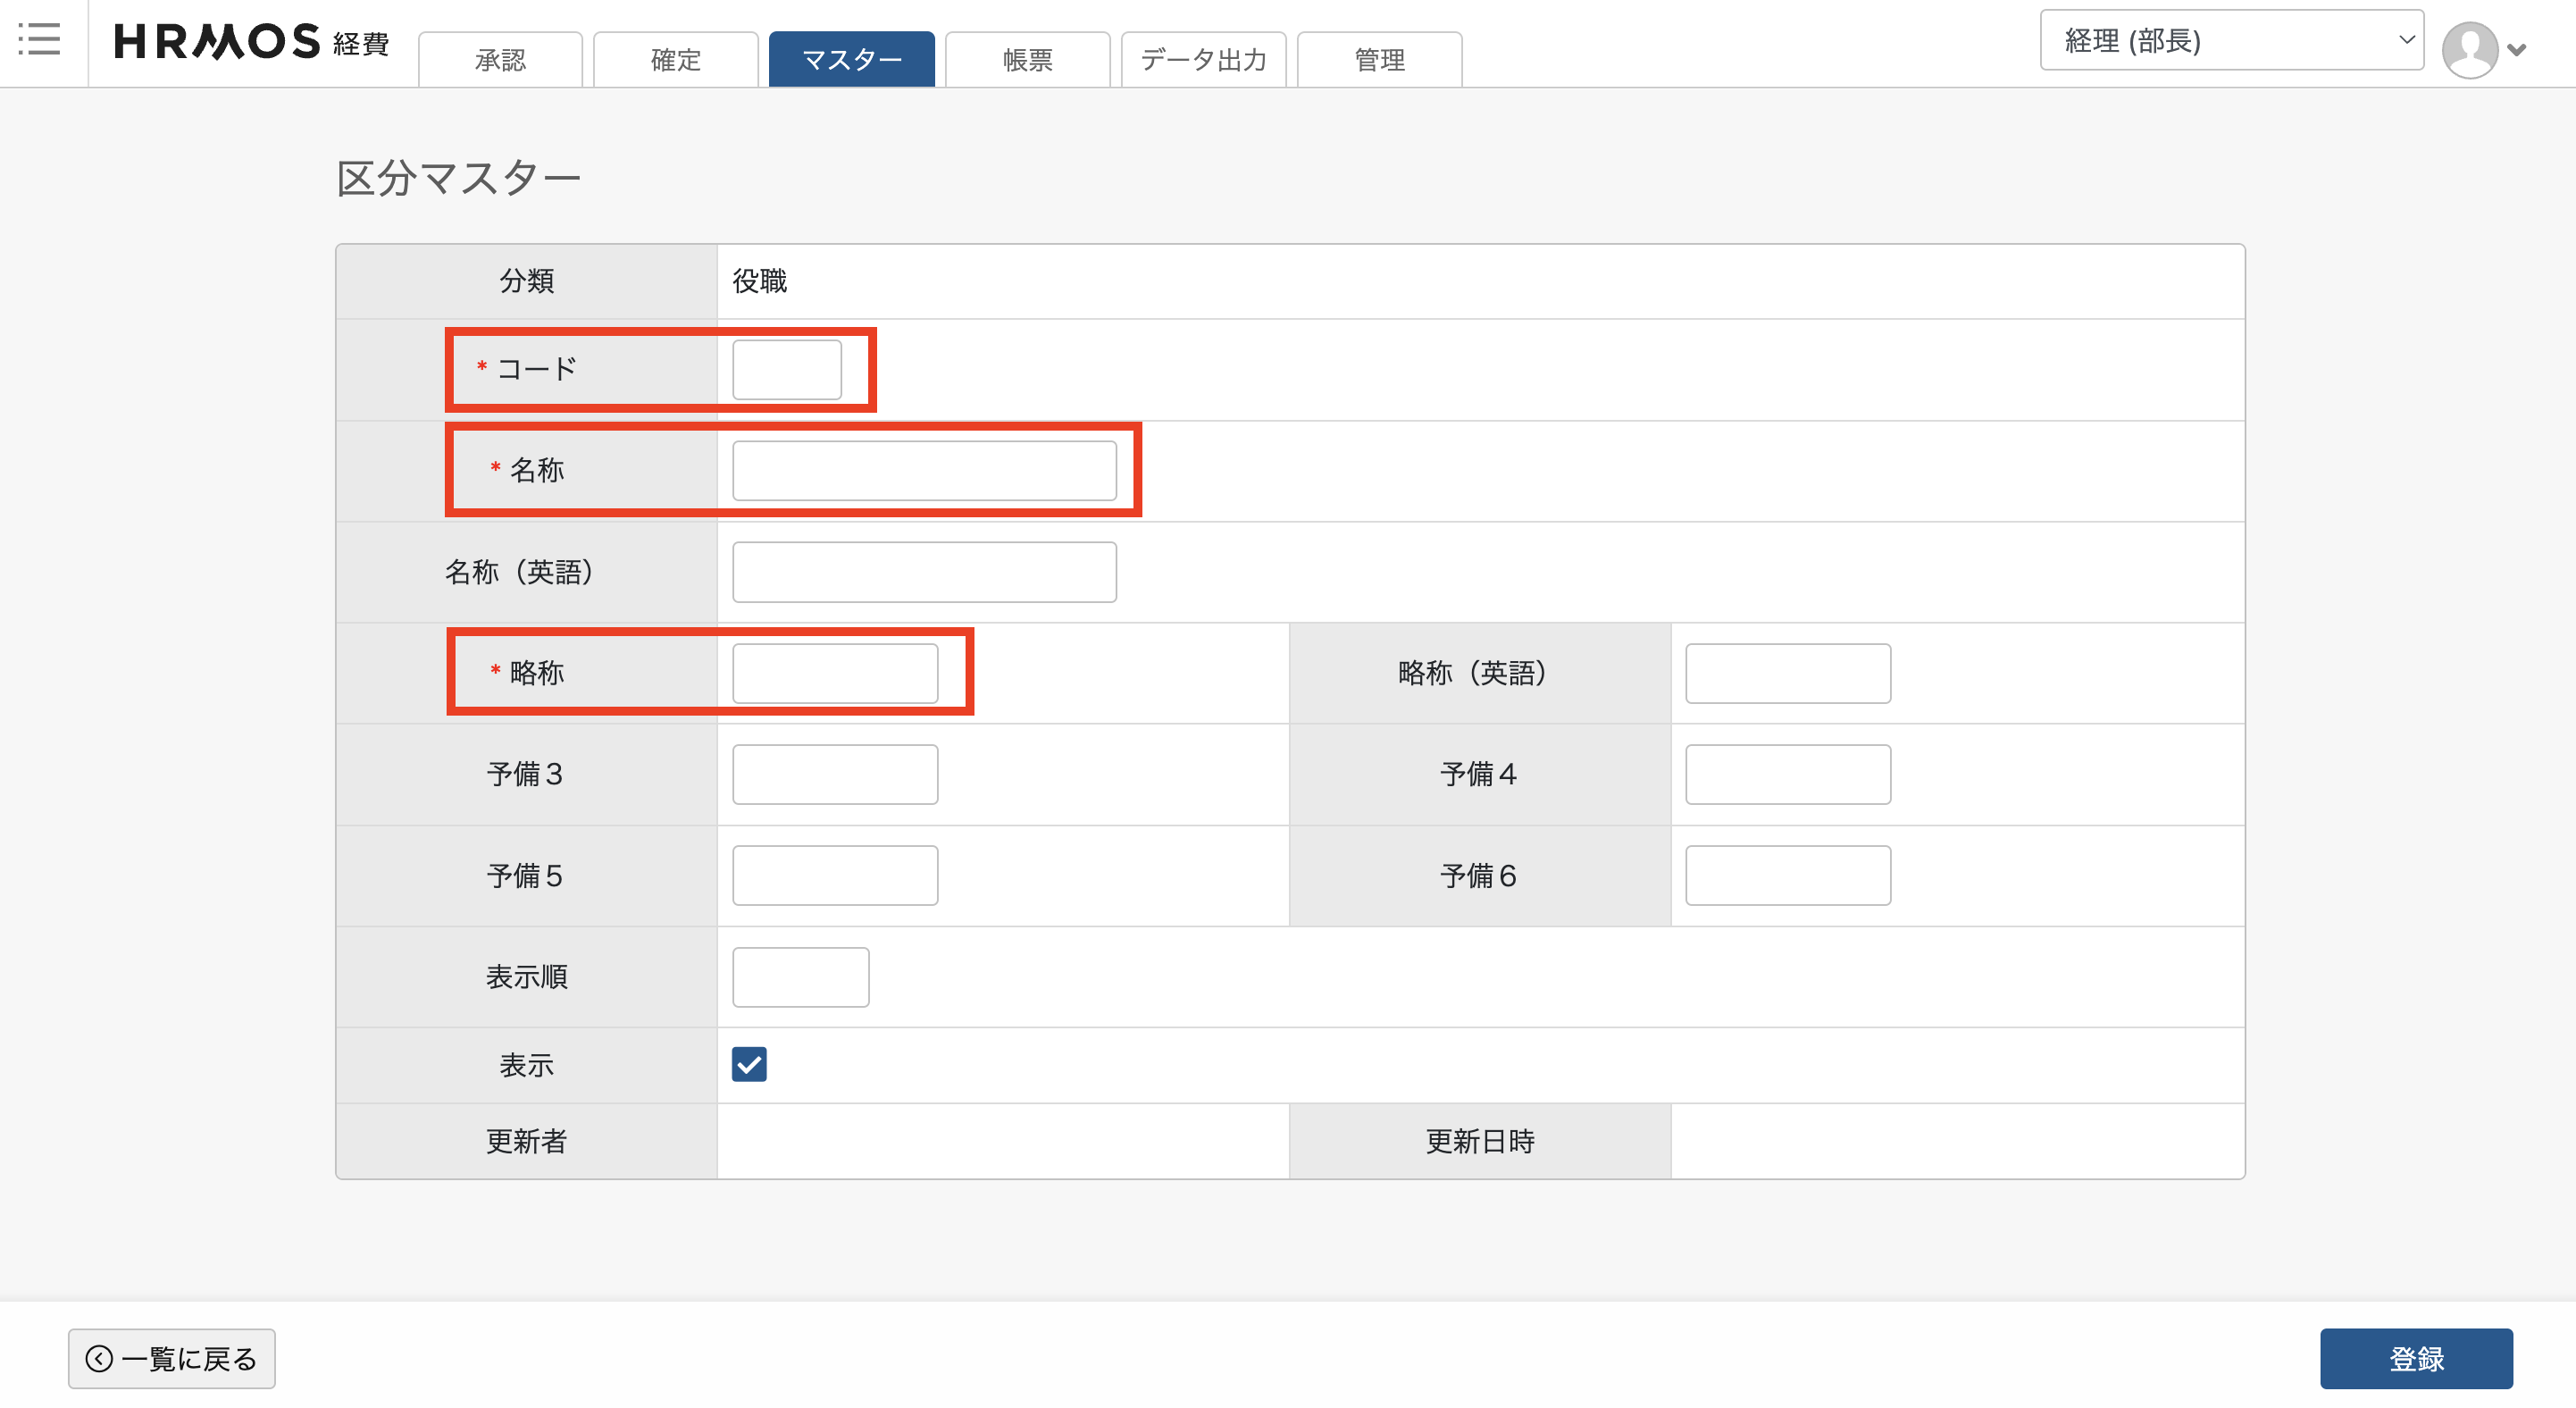Viewport: 2576px width, 1408px height.
Task: Open the hamburger list menu icon
Action: coord(39,40)
